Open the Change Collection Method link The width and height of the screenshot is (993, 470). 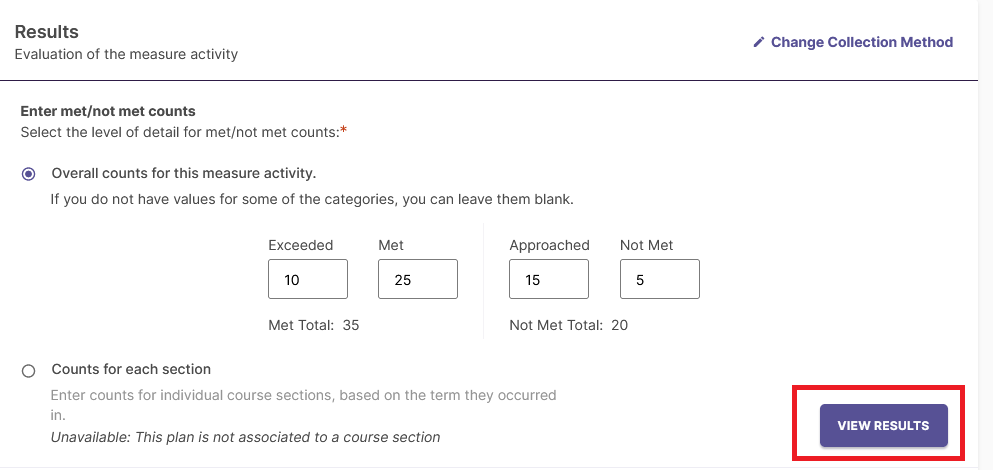tap(853, 42)
